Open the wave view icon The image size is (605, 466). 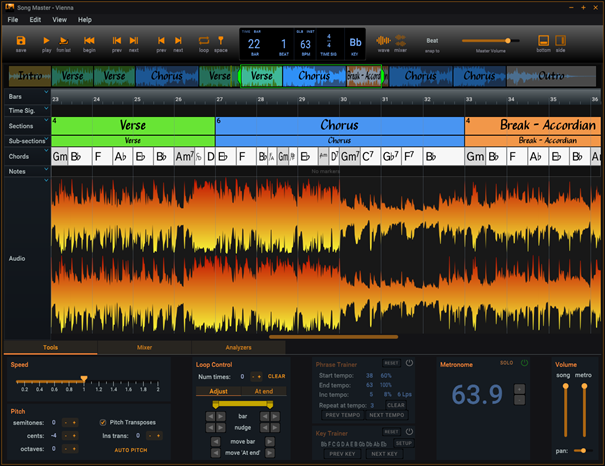pyautogui.click(x=383, y=40)
